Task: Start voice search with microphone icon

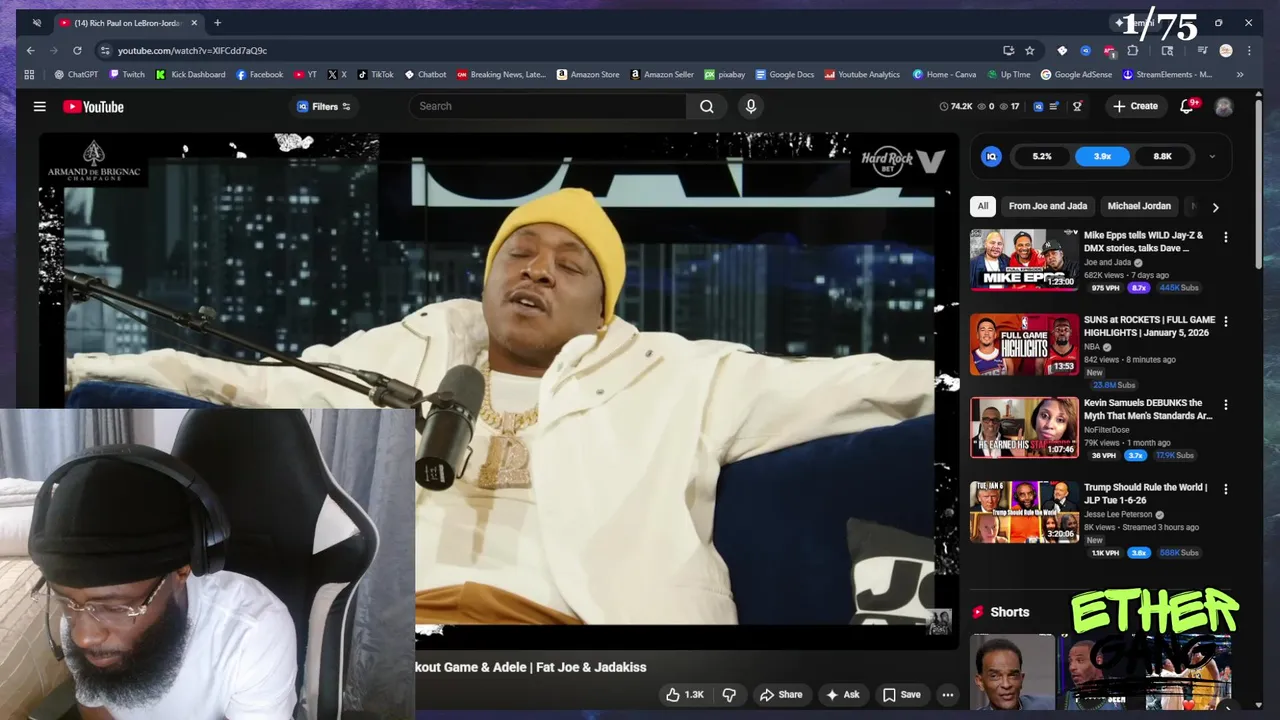Action: [751, 106]
